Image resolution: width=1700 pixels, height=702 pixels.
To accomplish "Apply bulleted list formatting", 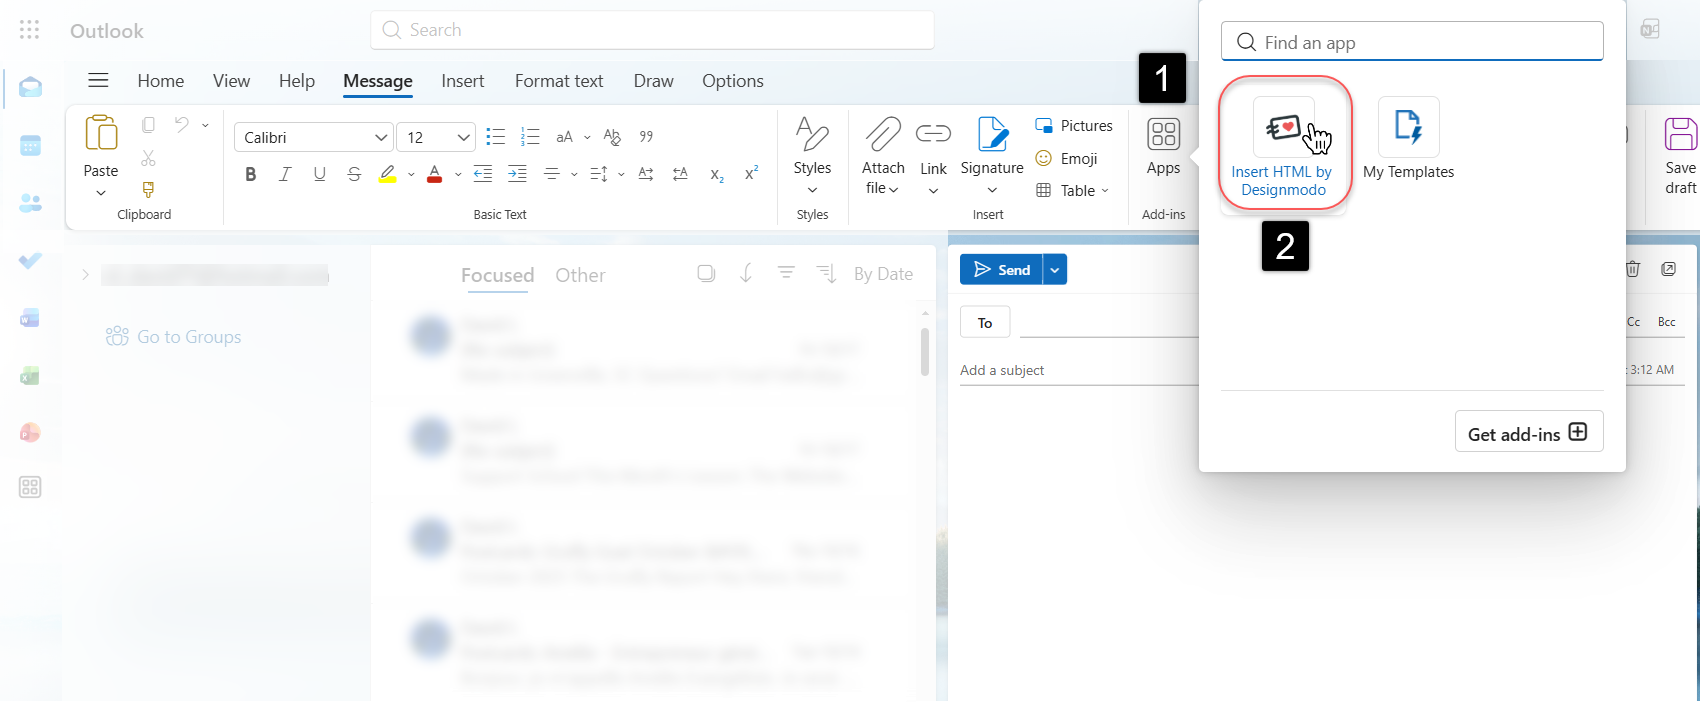I will tap(495, 137).
